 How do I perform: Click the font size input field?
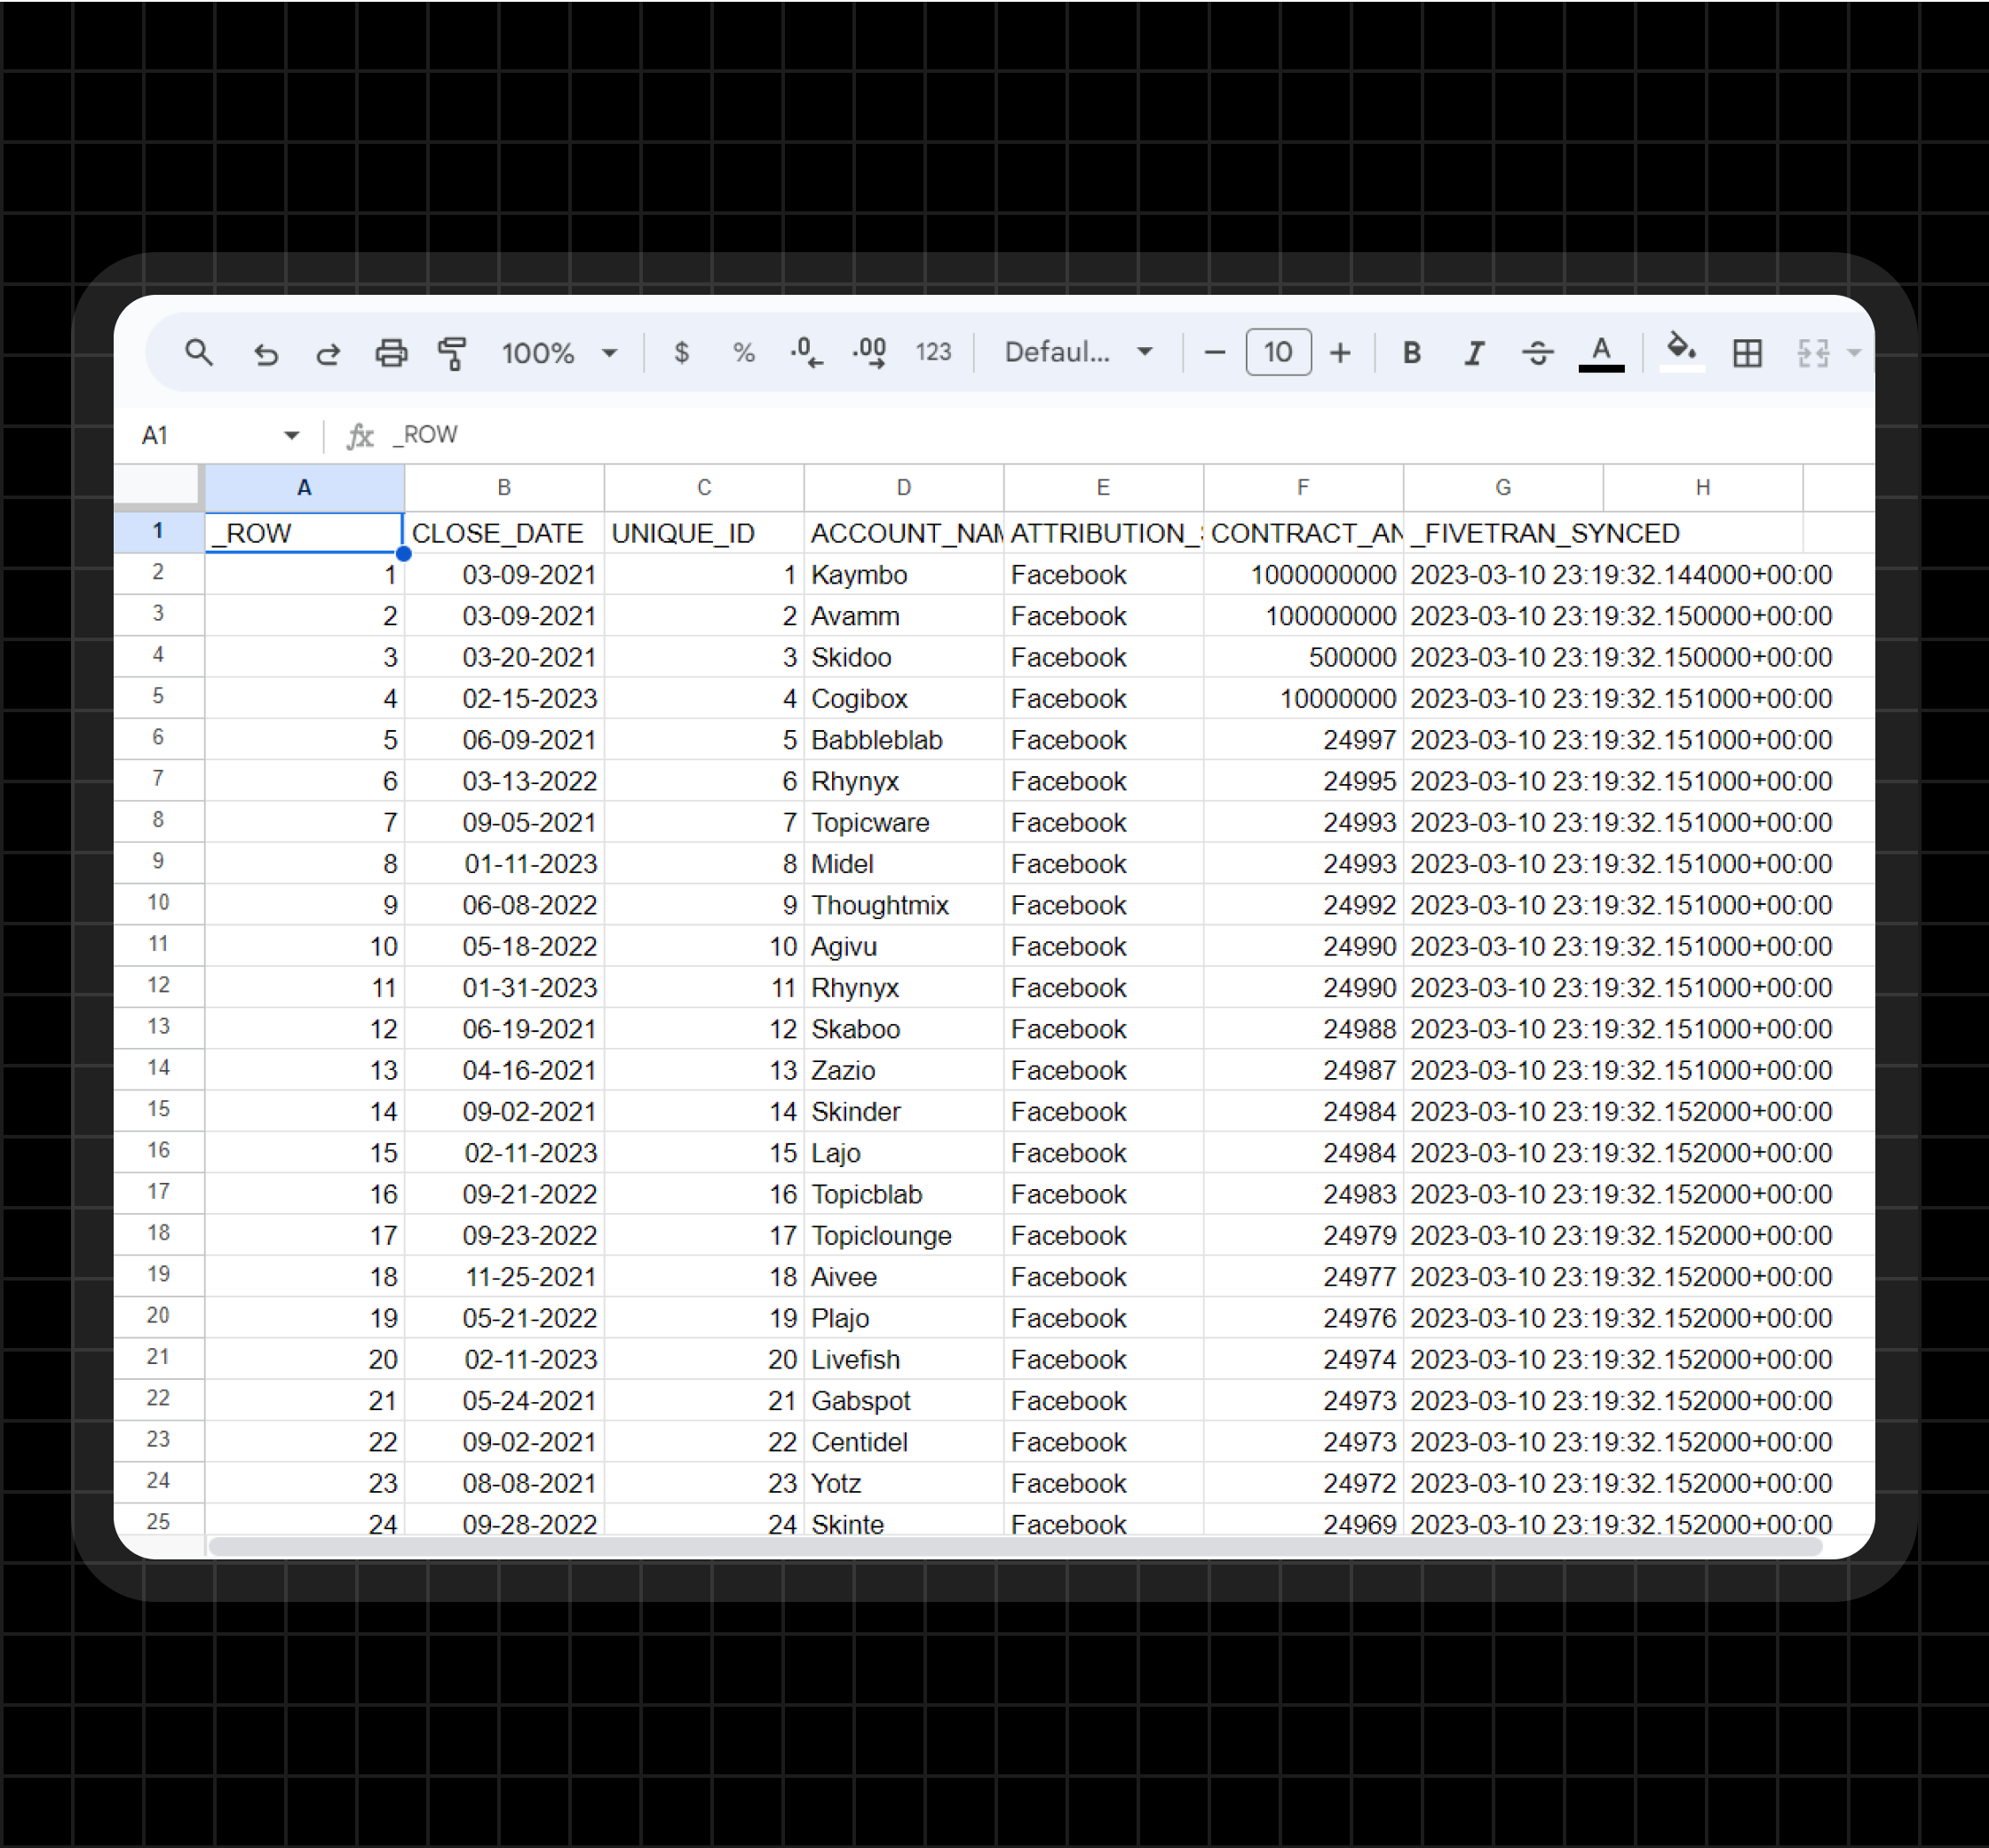coord(1277,352)
